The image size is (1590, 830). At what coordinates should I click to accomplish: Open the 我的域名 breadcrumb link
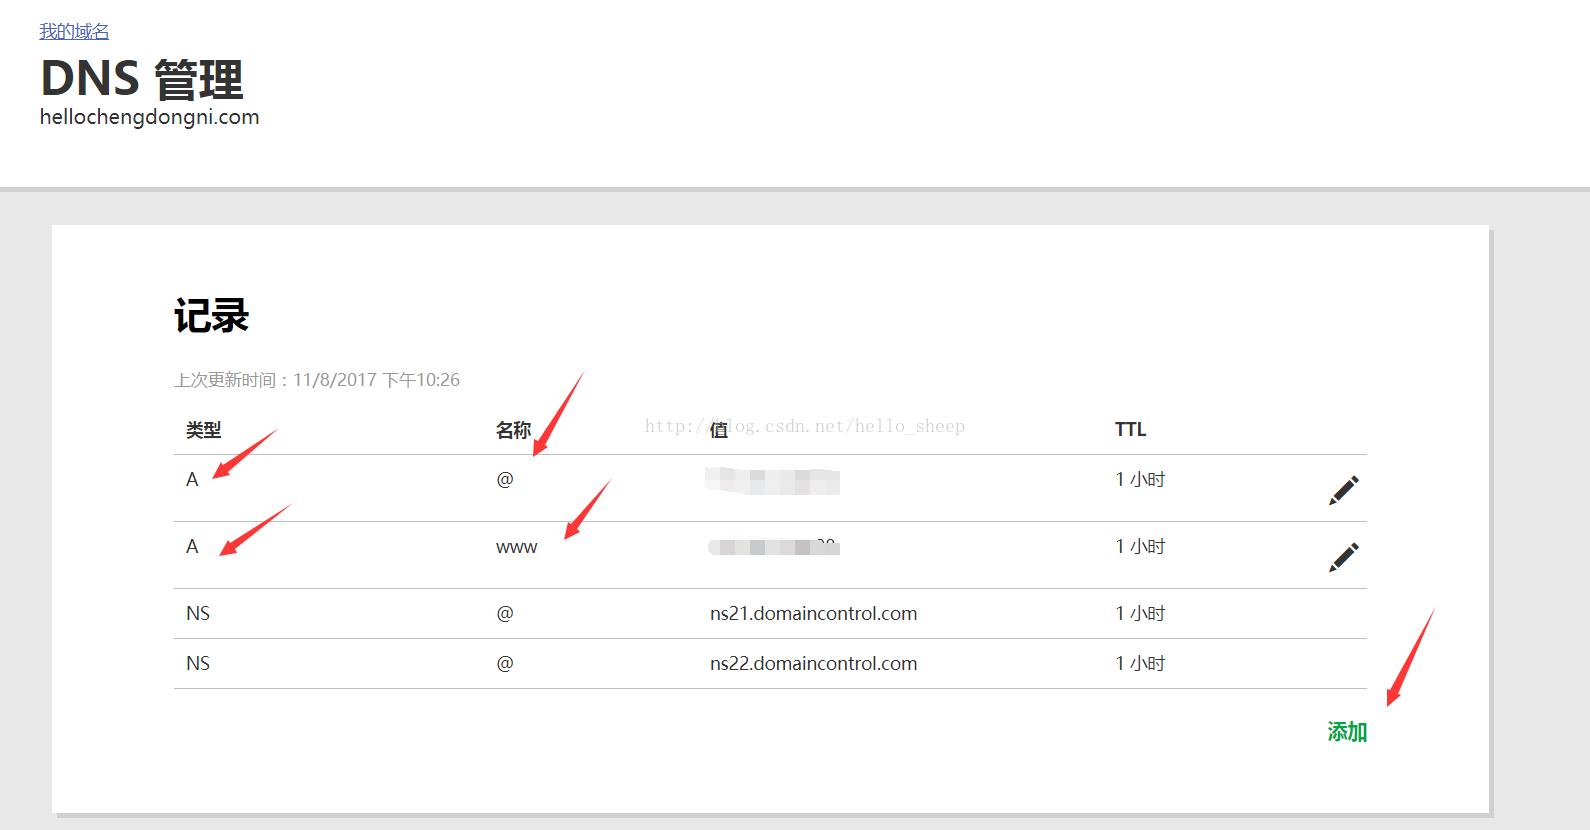click(74, 31)
